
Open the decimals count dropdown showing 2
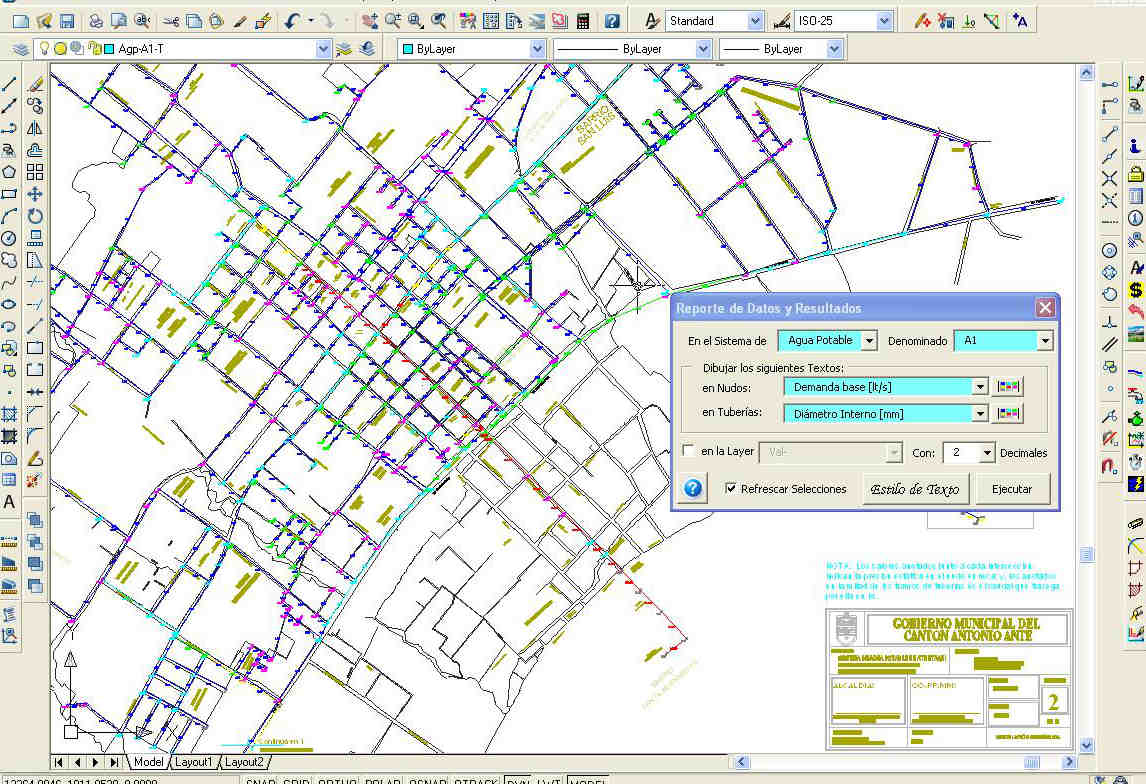[987, 453]
